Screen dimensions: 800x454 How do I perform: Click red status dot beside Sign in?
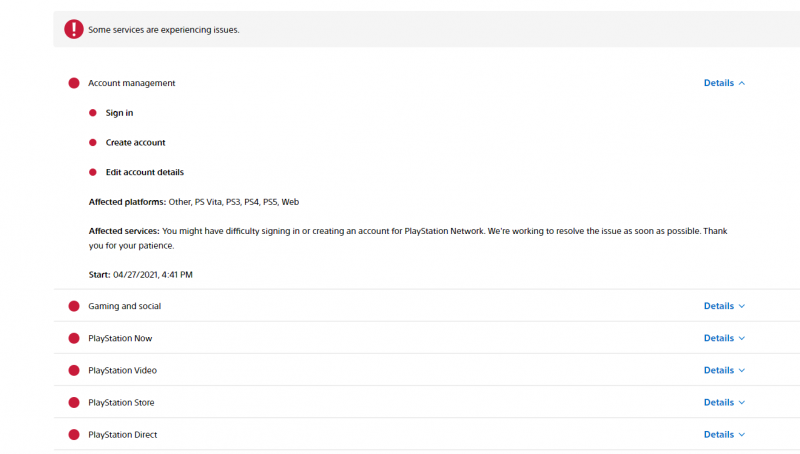(93, 113)
